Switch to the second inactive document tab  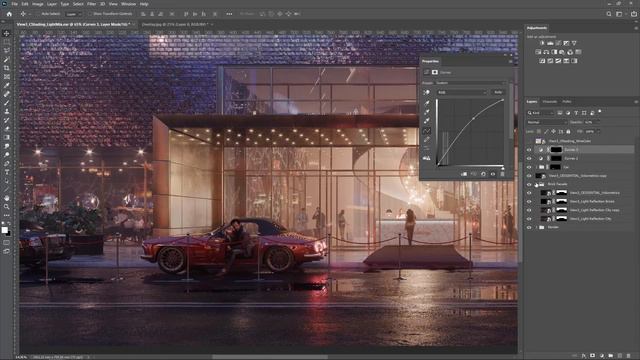click(x=176, y=24)
